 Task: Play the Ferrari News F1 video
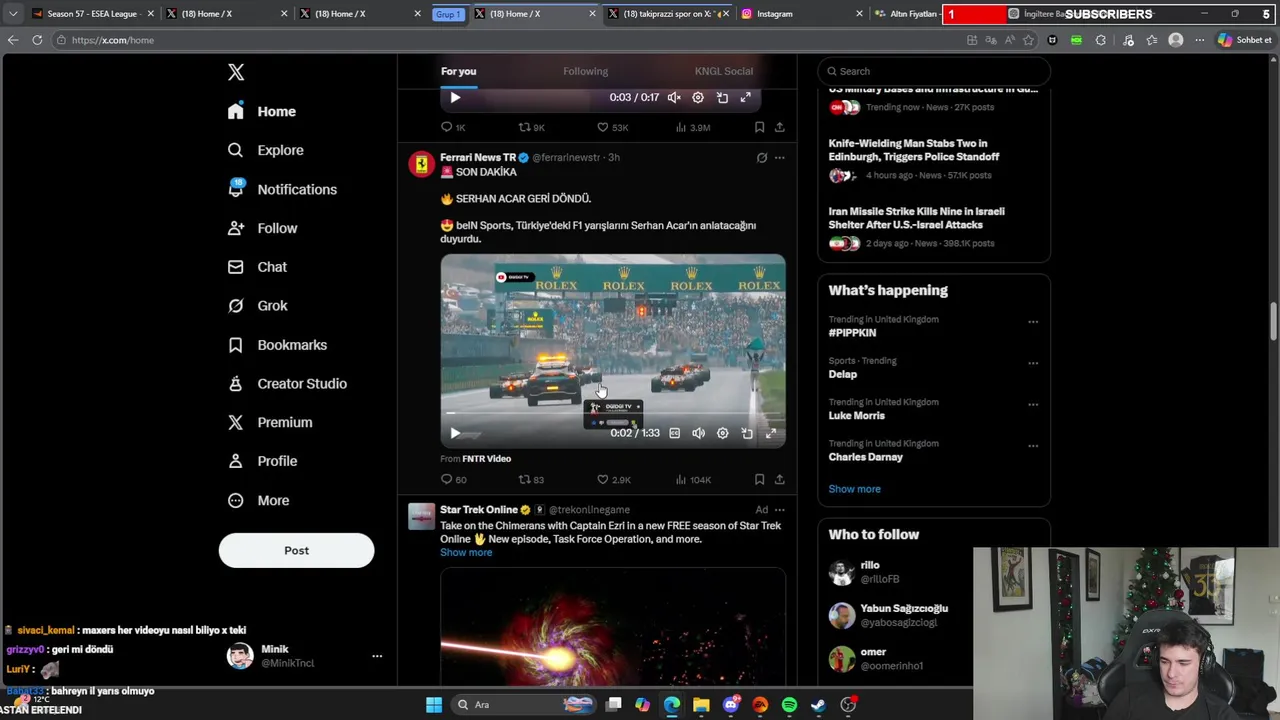(455, 433)
